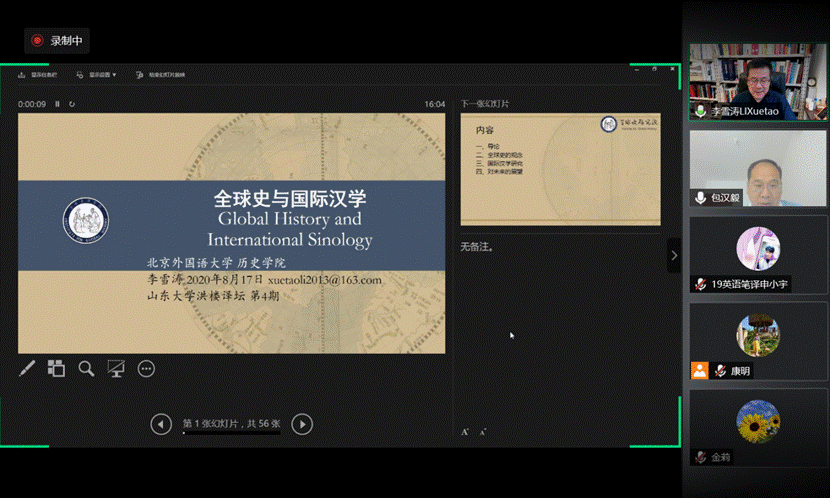Select the pen and laser pointer tool

click(27, 369)
